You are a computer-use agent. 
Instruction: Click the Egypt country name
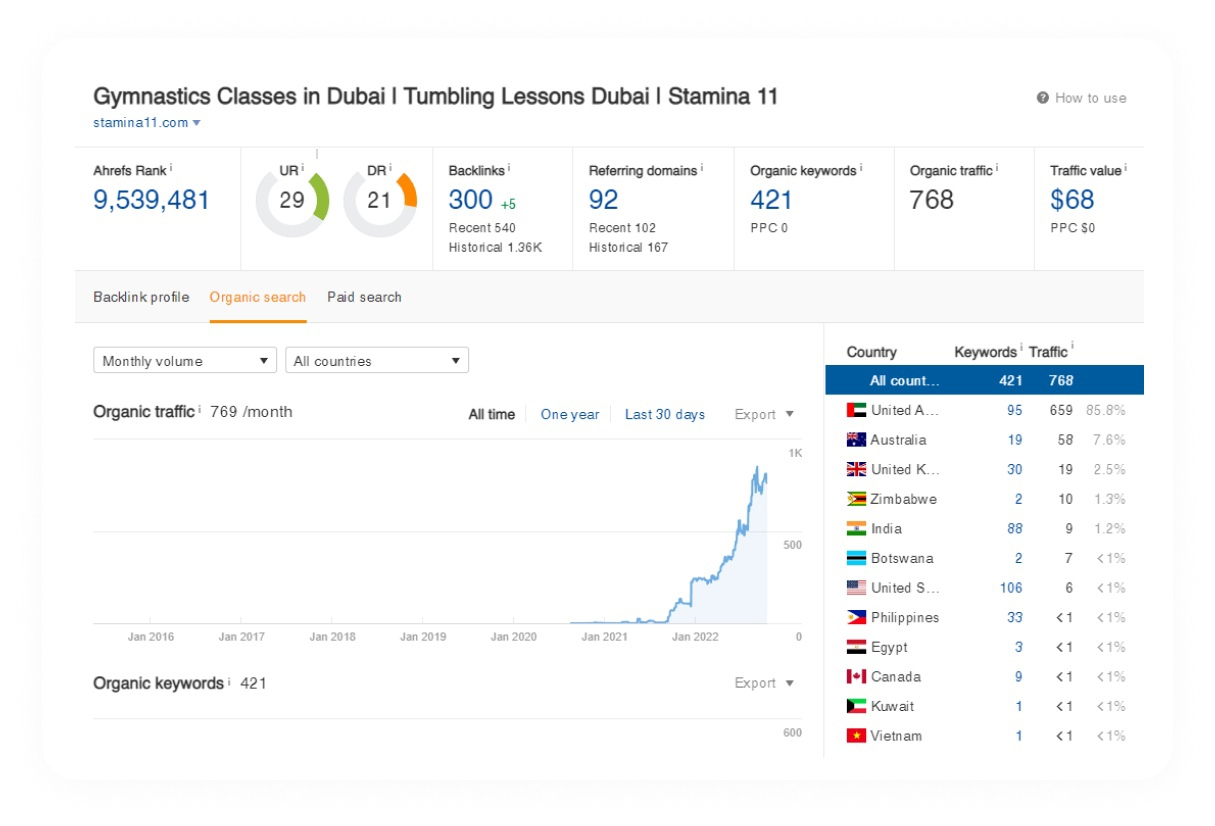[x=889, y=647]
